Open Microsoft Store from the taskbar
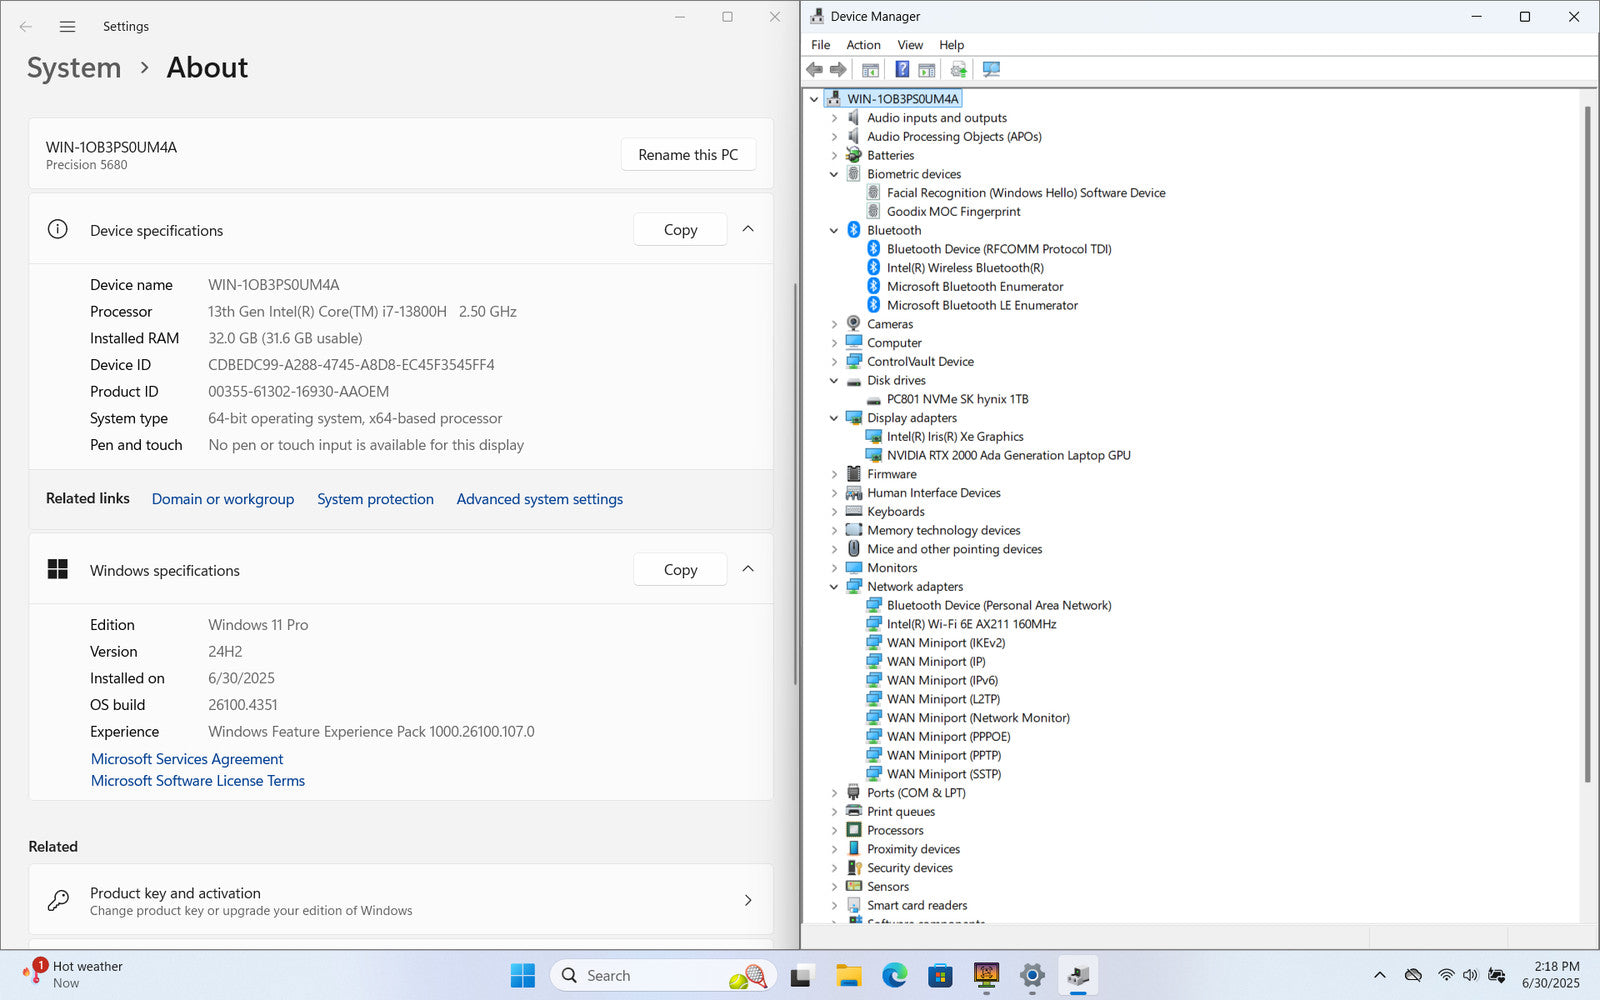Viewport: 1600px width, 1000px height. 940,975
